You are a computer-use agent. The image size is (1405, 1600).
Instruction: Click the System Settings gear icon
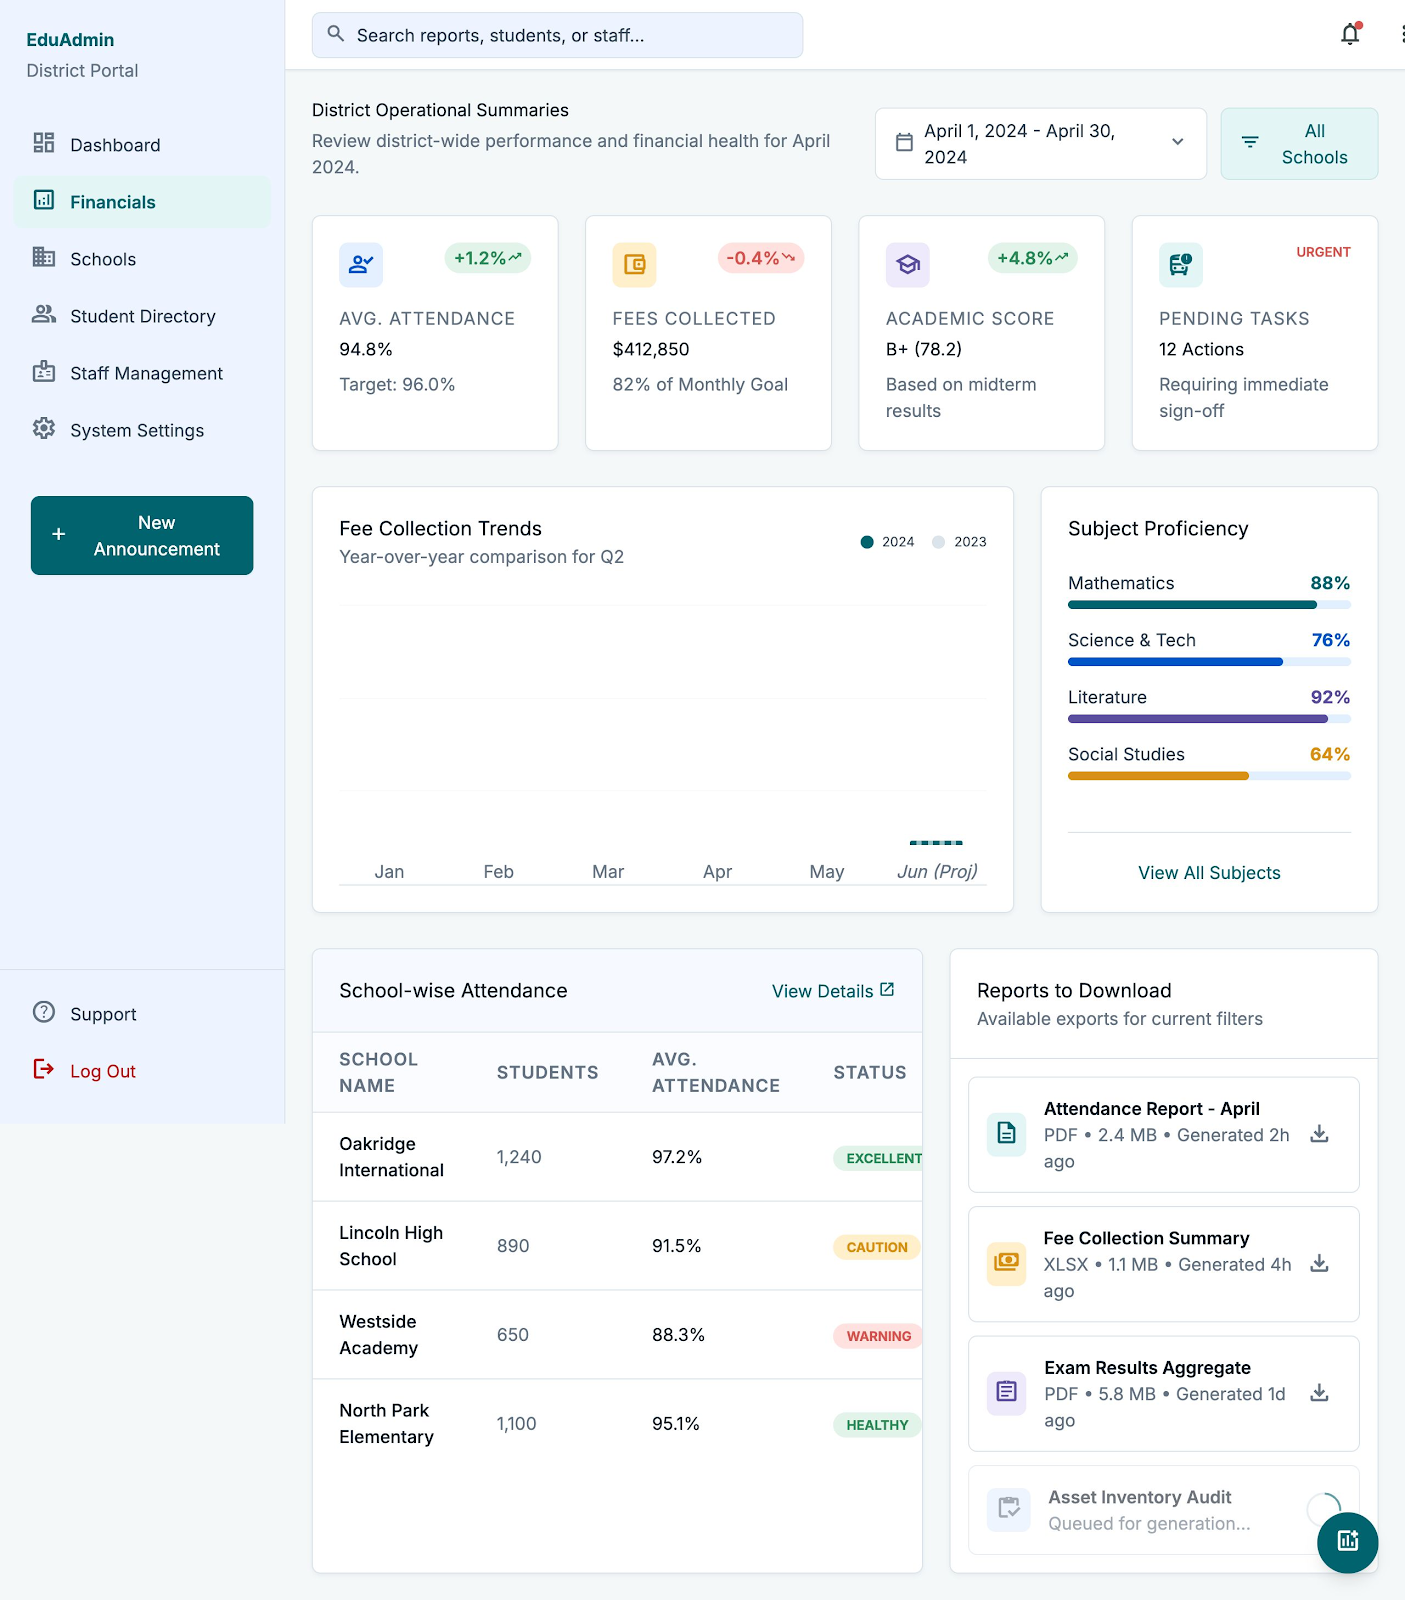[44, 428]
